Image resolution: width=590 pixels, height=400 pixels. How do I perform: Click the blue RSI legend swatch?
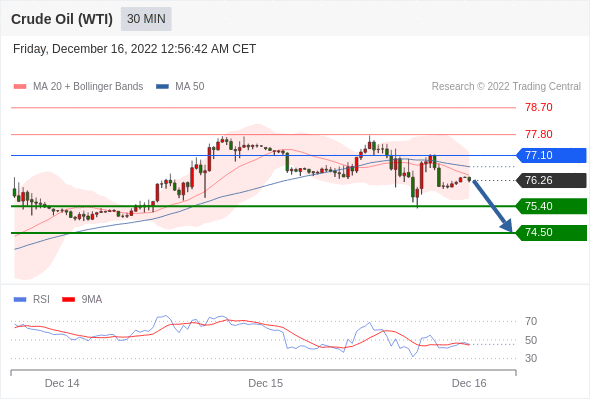[20, 300]
